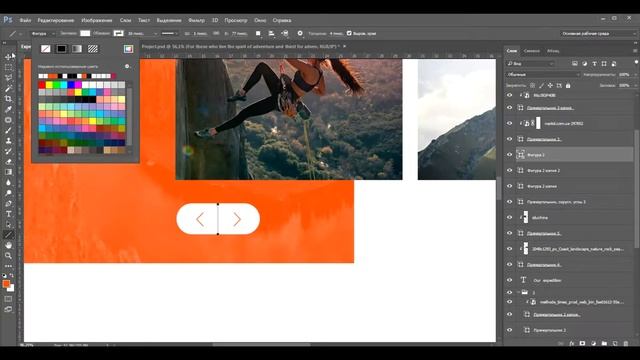Select the Zoom tool
The image size is (640, 360).
pyautogui.click(x=8, y=256)
